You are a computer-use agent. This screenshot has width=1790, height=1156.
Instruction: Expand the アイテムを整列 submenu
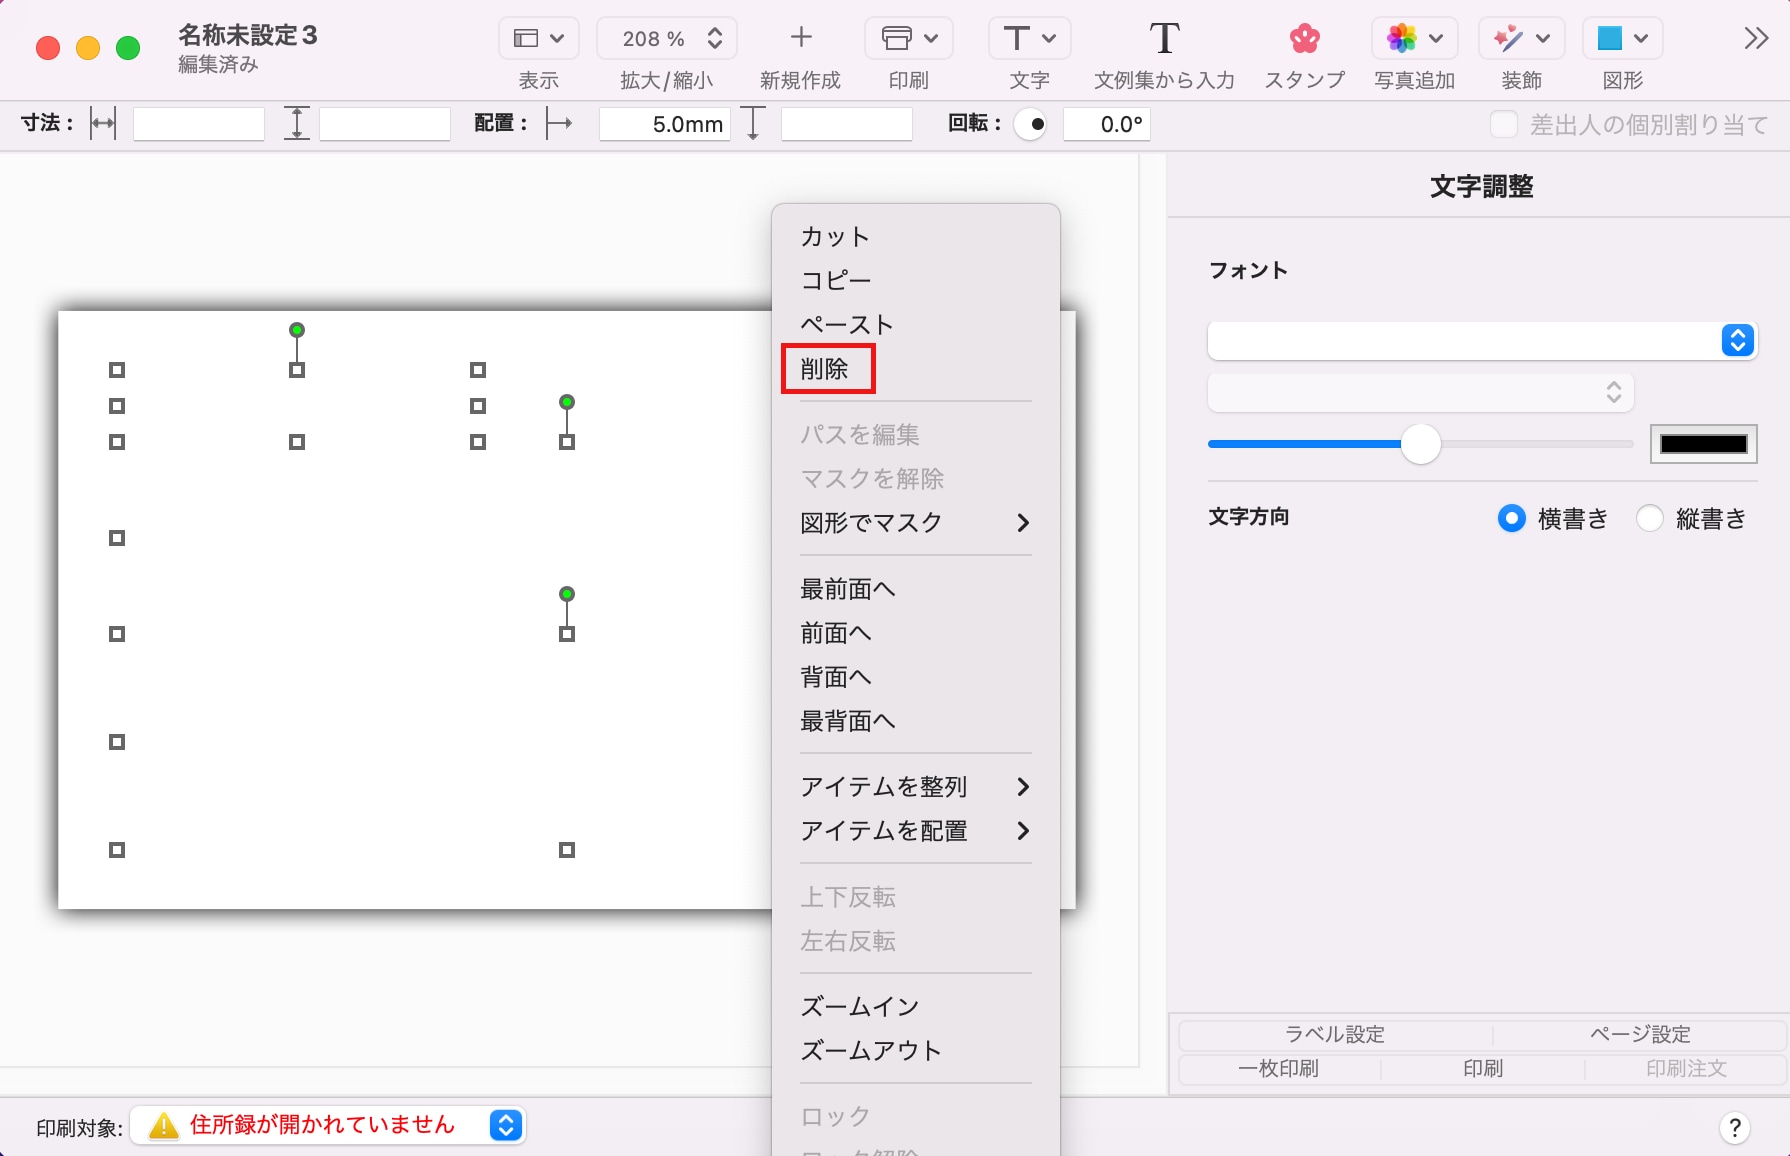[x=1022, y=787]
